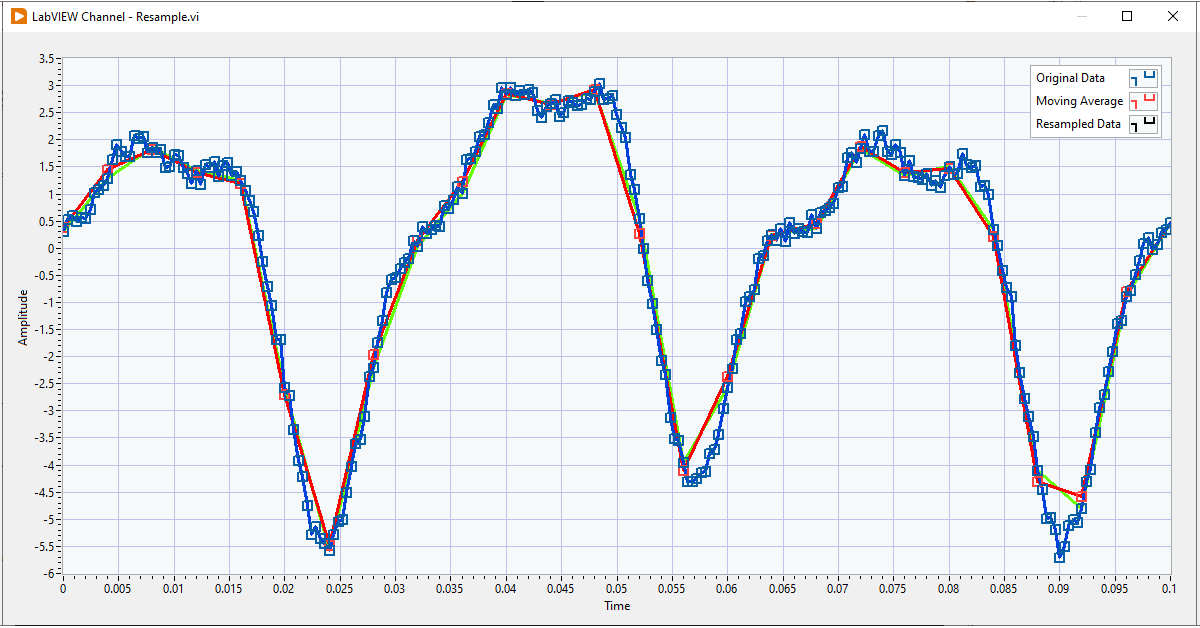The height and width of the screenshot is (628, 1200).
Task: Close the Resample.vi window
Action: tap(1173, 16)
